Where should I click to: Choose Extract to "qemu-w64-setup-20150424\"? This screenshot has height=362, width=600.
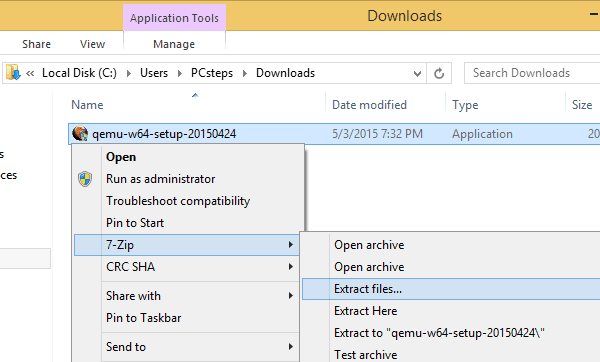pos(439,333)
